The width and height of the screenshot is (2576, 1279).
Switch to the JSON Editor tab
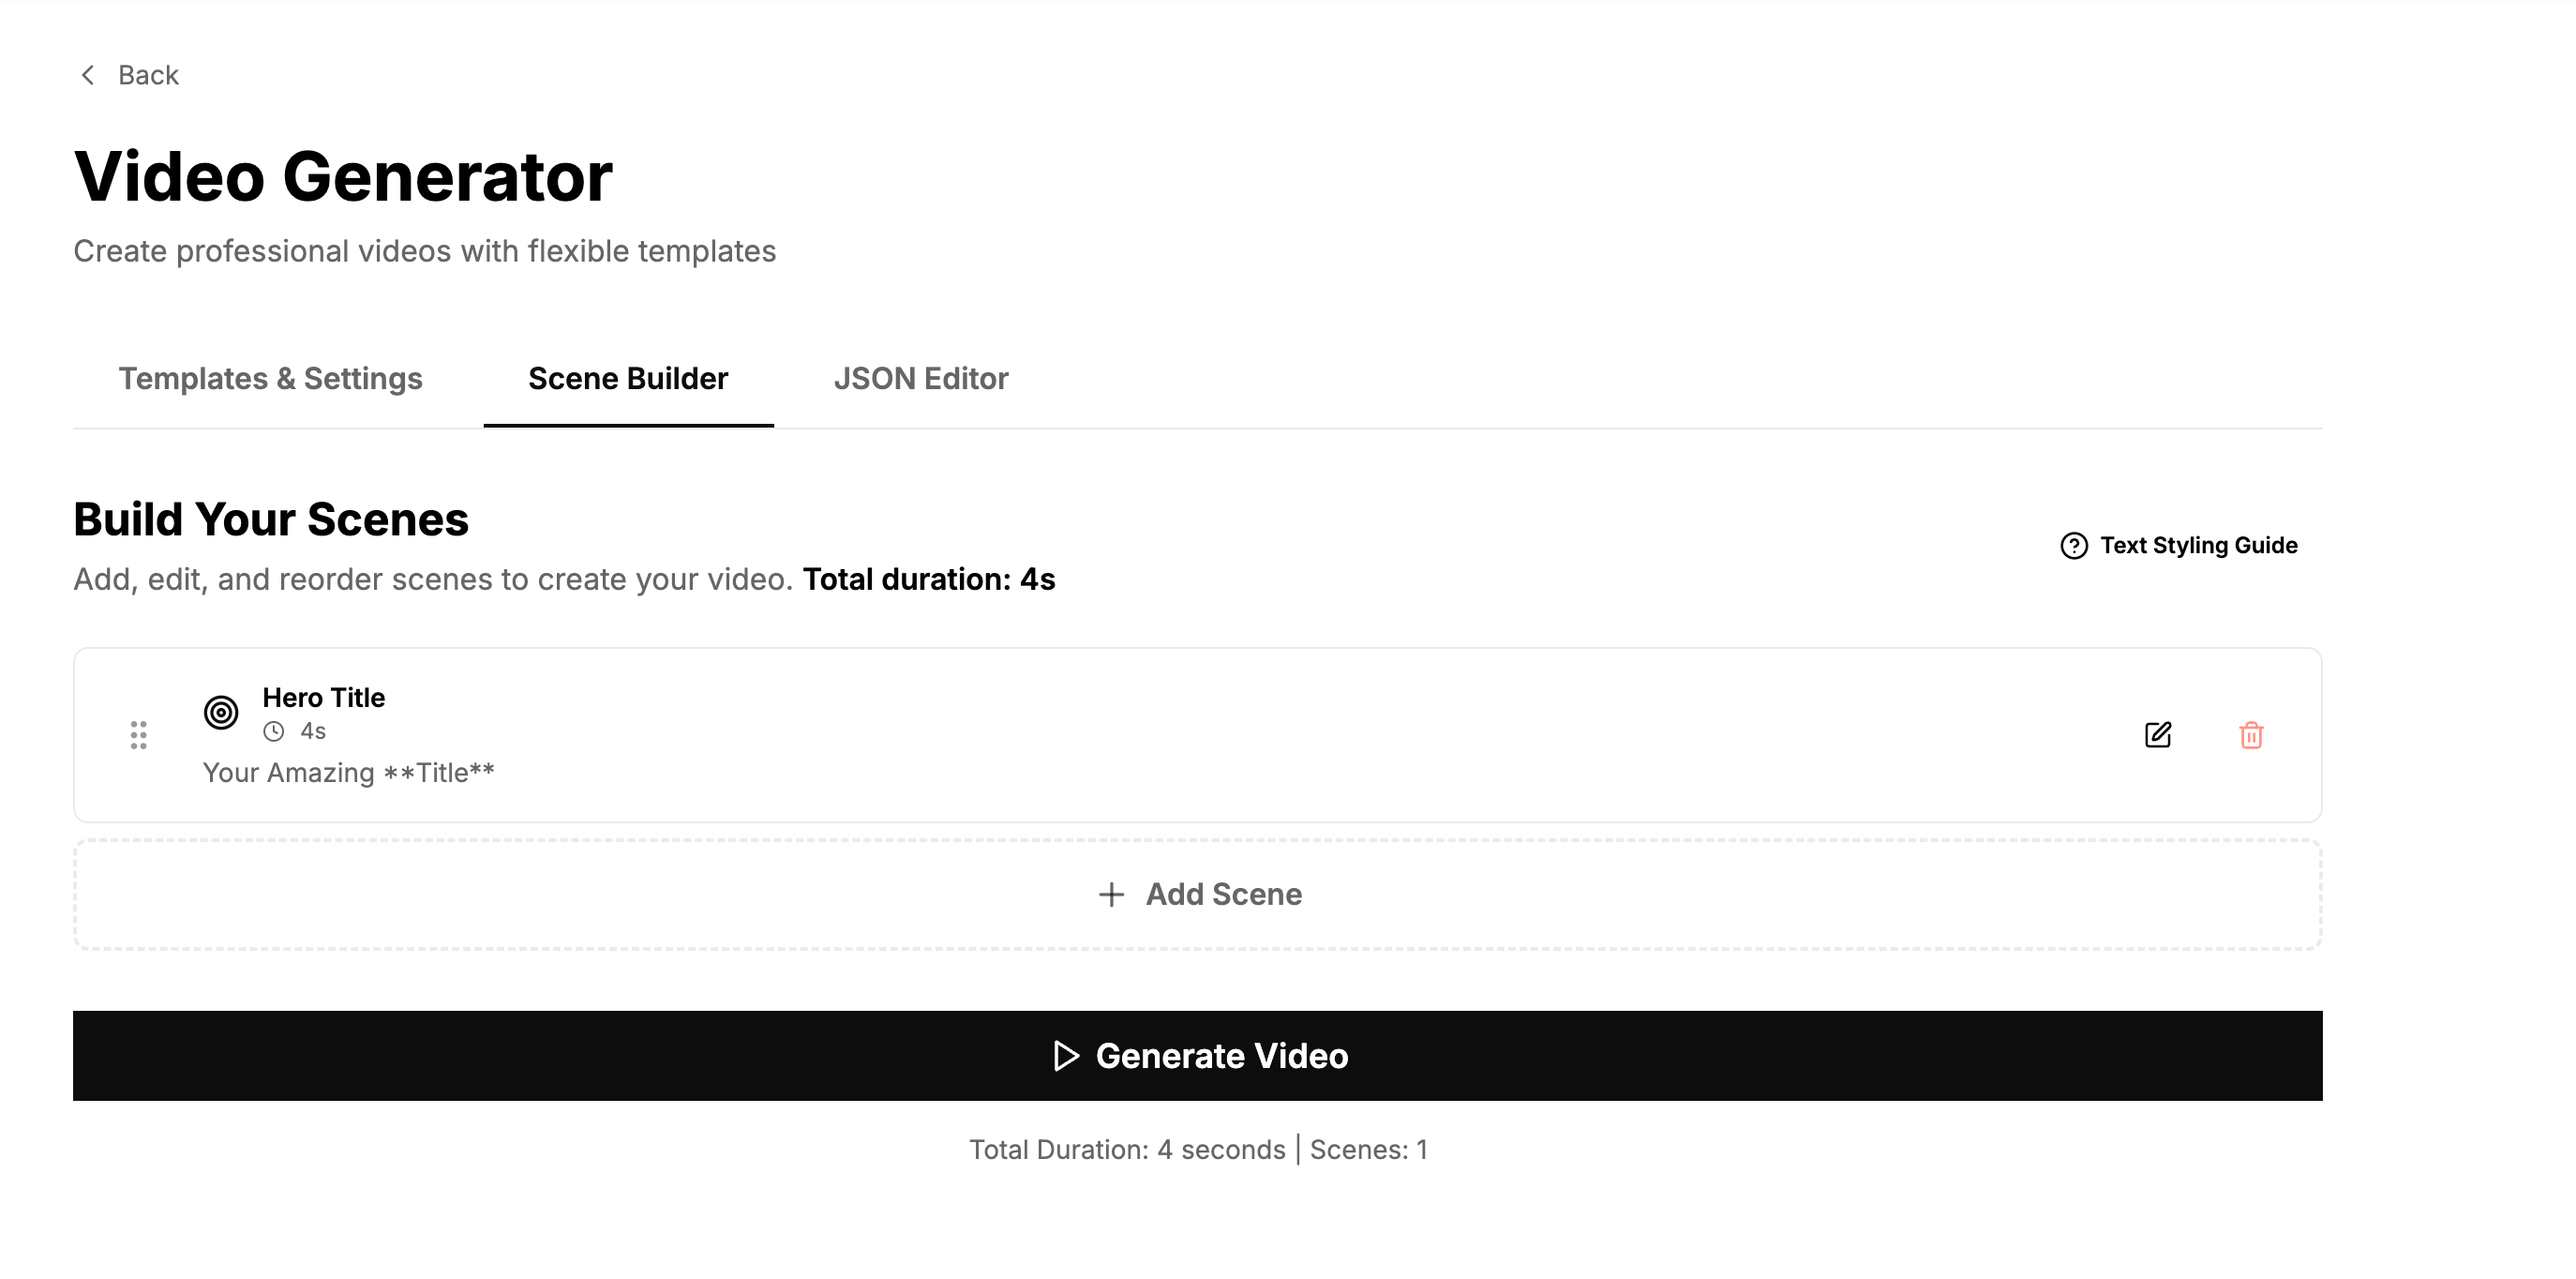pyautogui.click(x=921, y=379)
